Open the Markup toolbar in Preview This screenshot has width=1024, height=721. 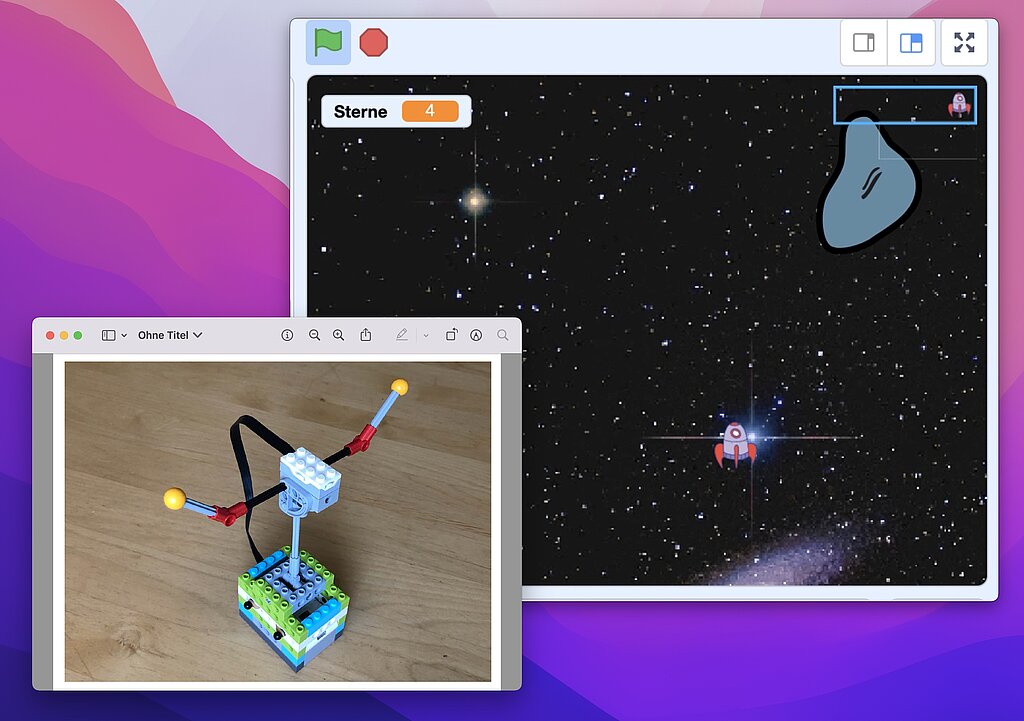[x=402, y=335]
